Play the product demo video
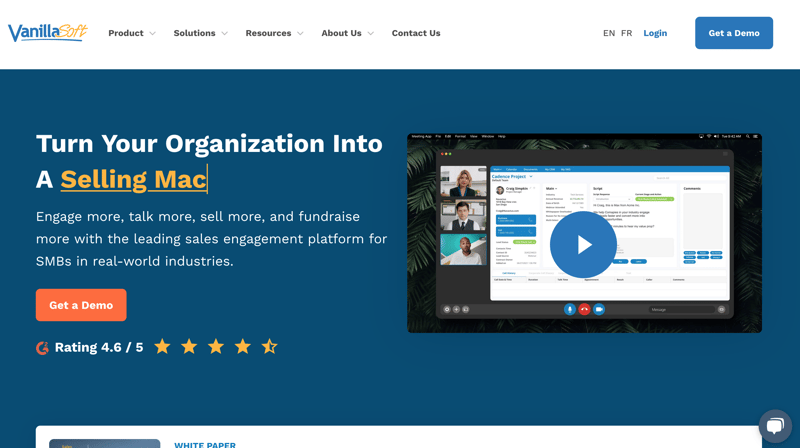The width and height of the screenshot is (800, 448). [x=583, y=245]
